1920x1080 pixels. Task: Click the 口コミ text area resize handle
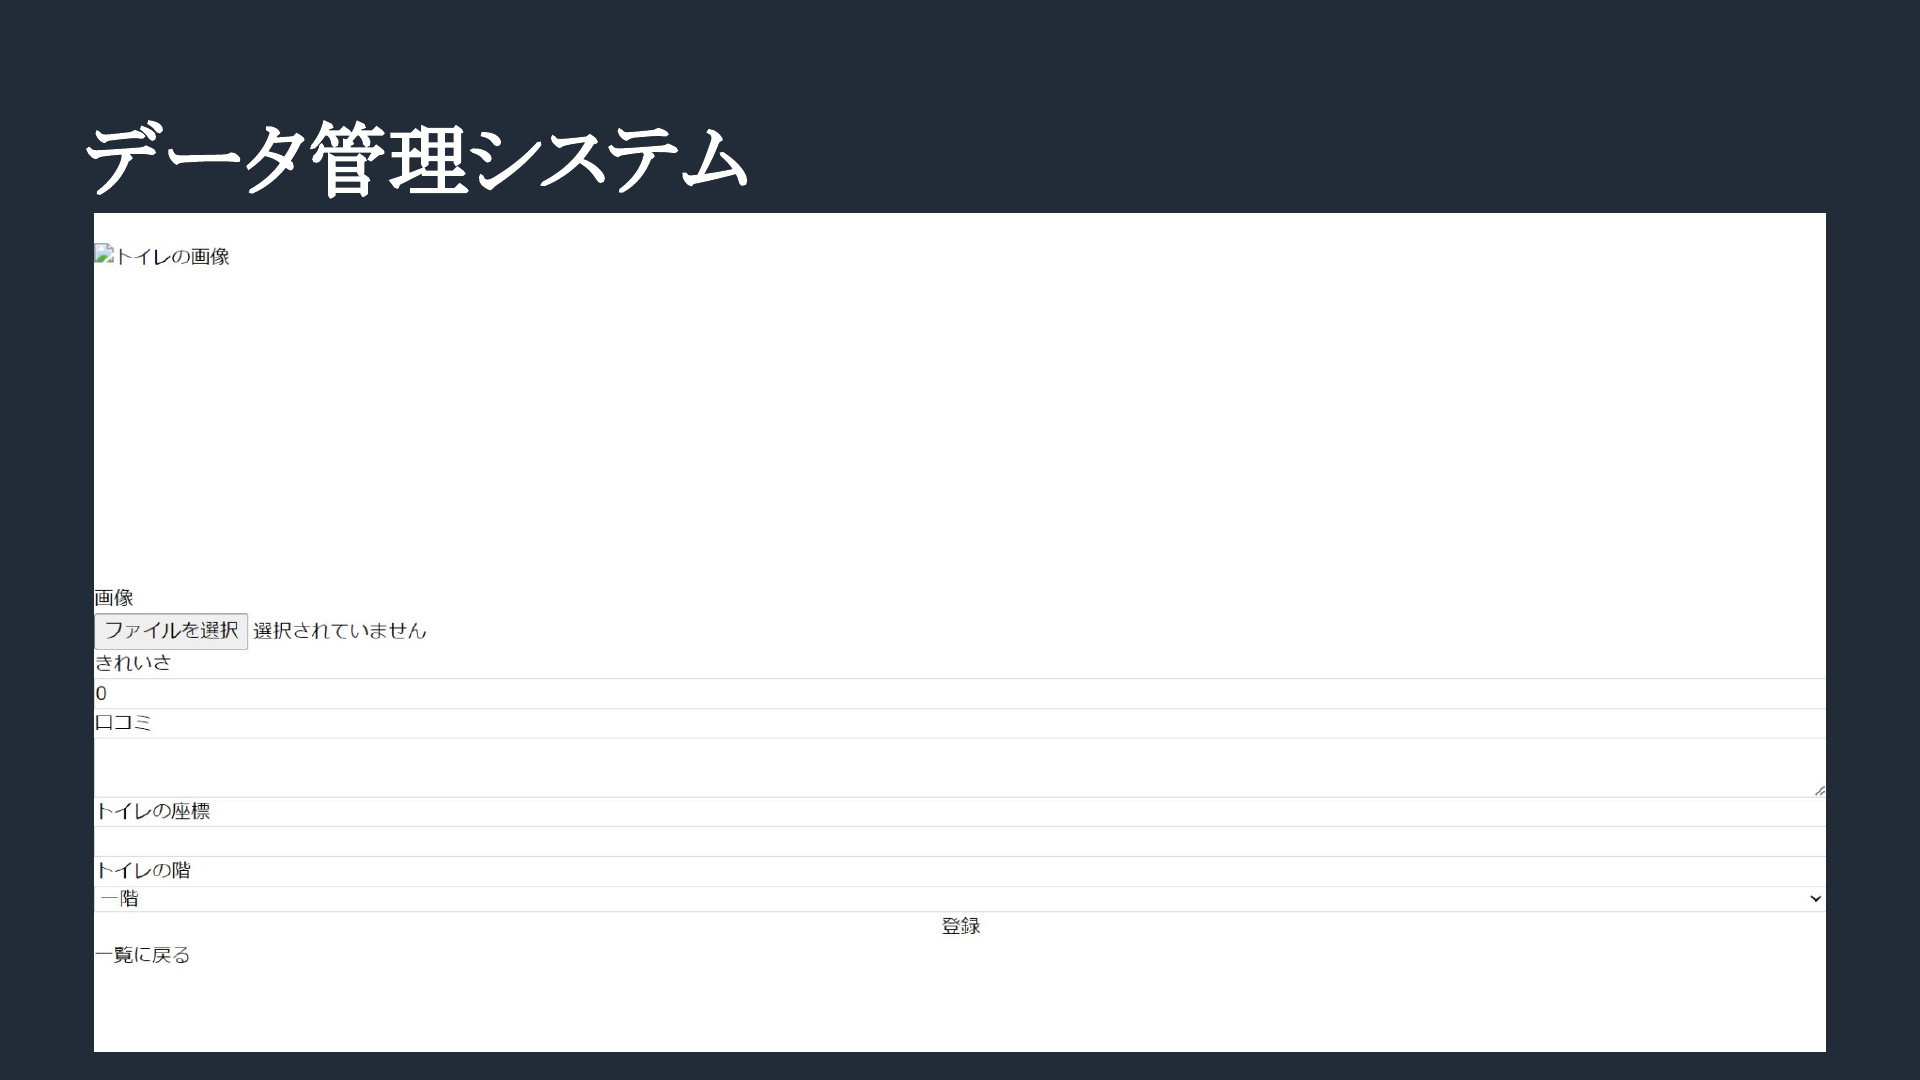(1819, 790)
